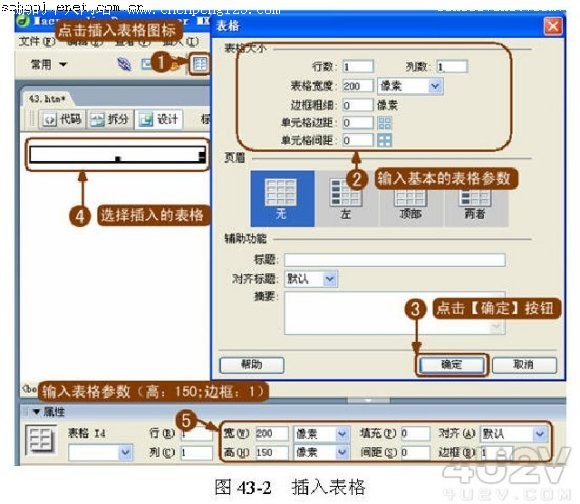
Task: Click the 标题 text field
Action: pyautogui.click(x=394, y=260)
